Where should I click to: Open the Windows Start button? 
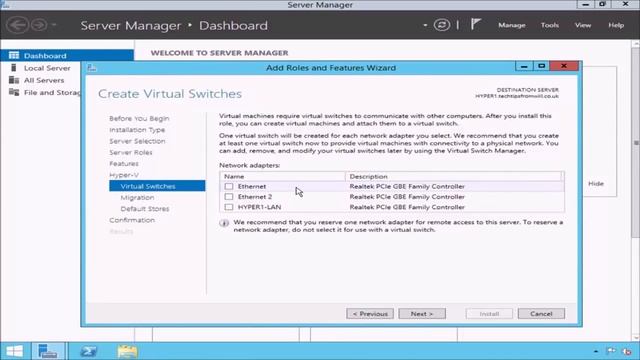point(14,351)
